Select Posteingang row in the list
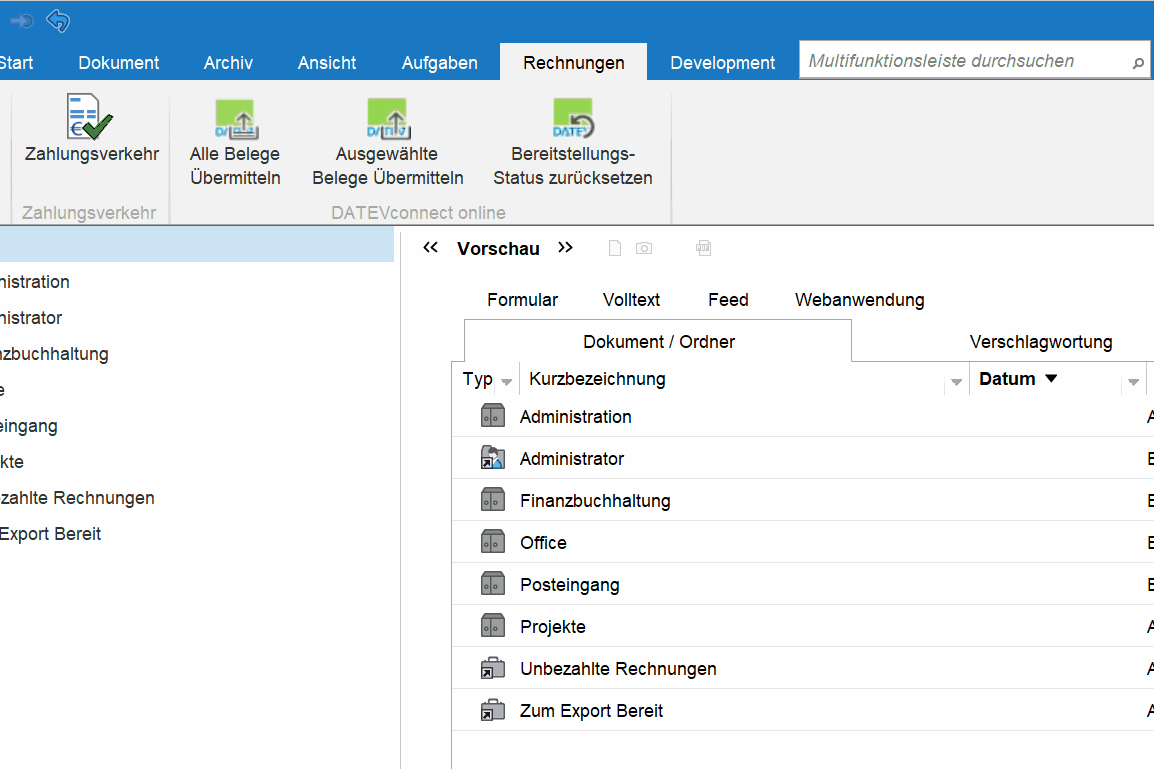The width and height of the screenshot is (1154, 769). click(x=802, y=584)
